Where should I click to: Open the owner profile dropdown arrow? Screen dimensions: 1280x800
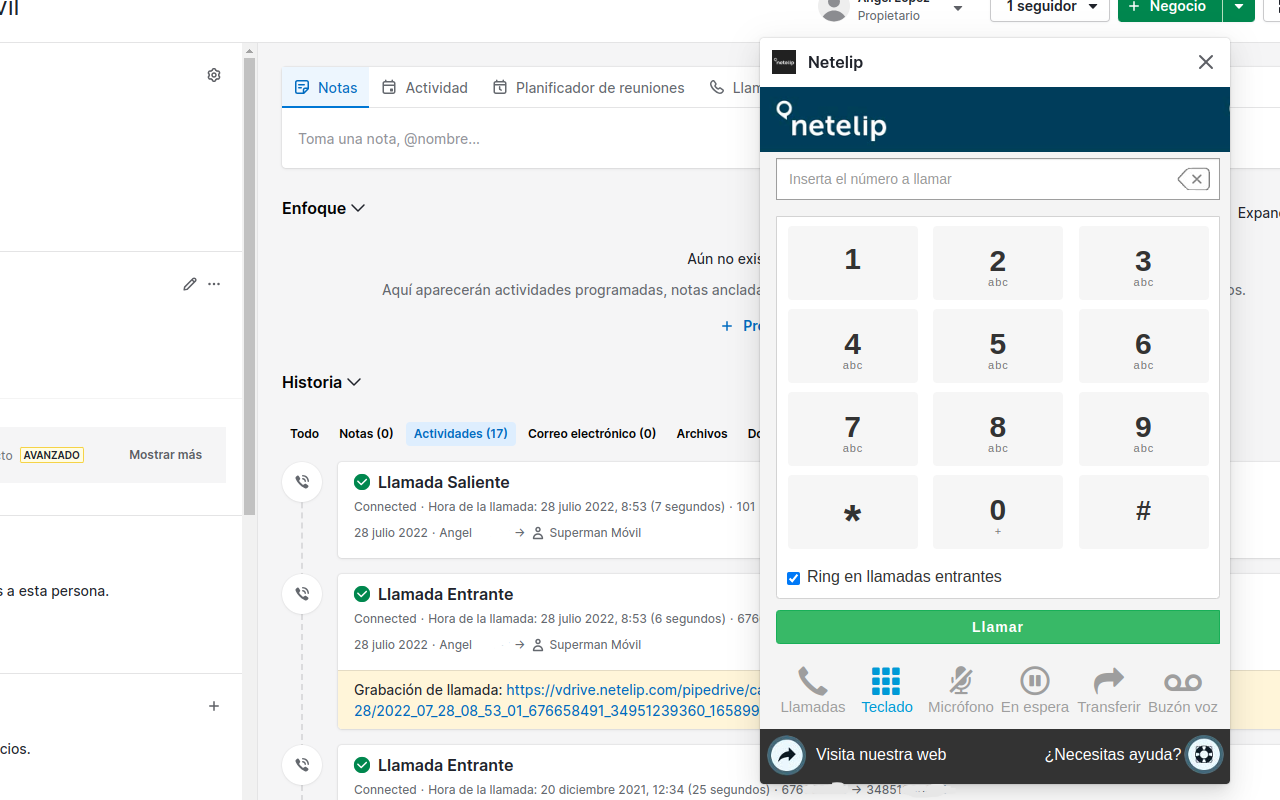click(x=958, y=8)
